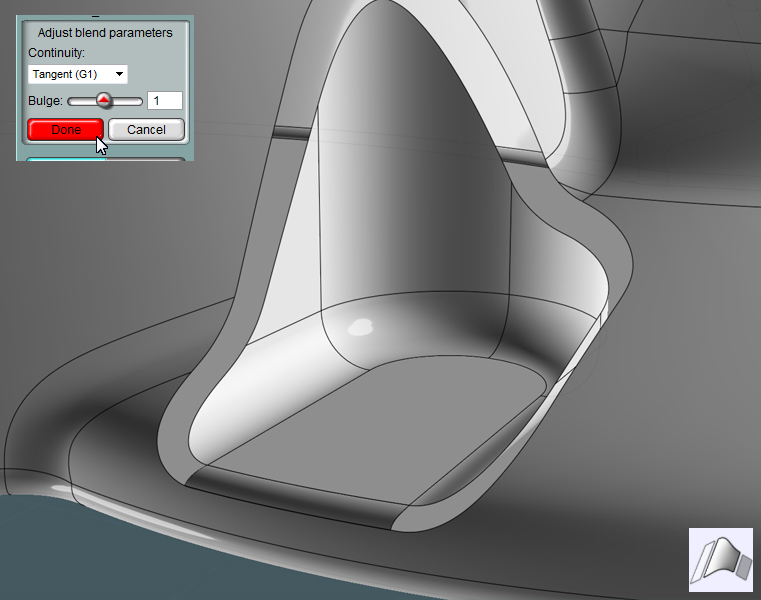Image resolution: width=761 pixels, height=600 pixels.
Task: Confirm the blend with the Done button
Action: [x=66, y=130]
